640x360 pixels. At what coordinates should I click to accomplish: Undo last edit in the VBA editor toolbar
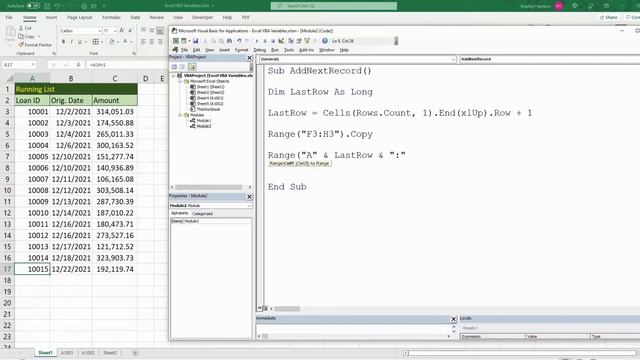(239, 41)
